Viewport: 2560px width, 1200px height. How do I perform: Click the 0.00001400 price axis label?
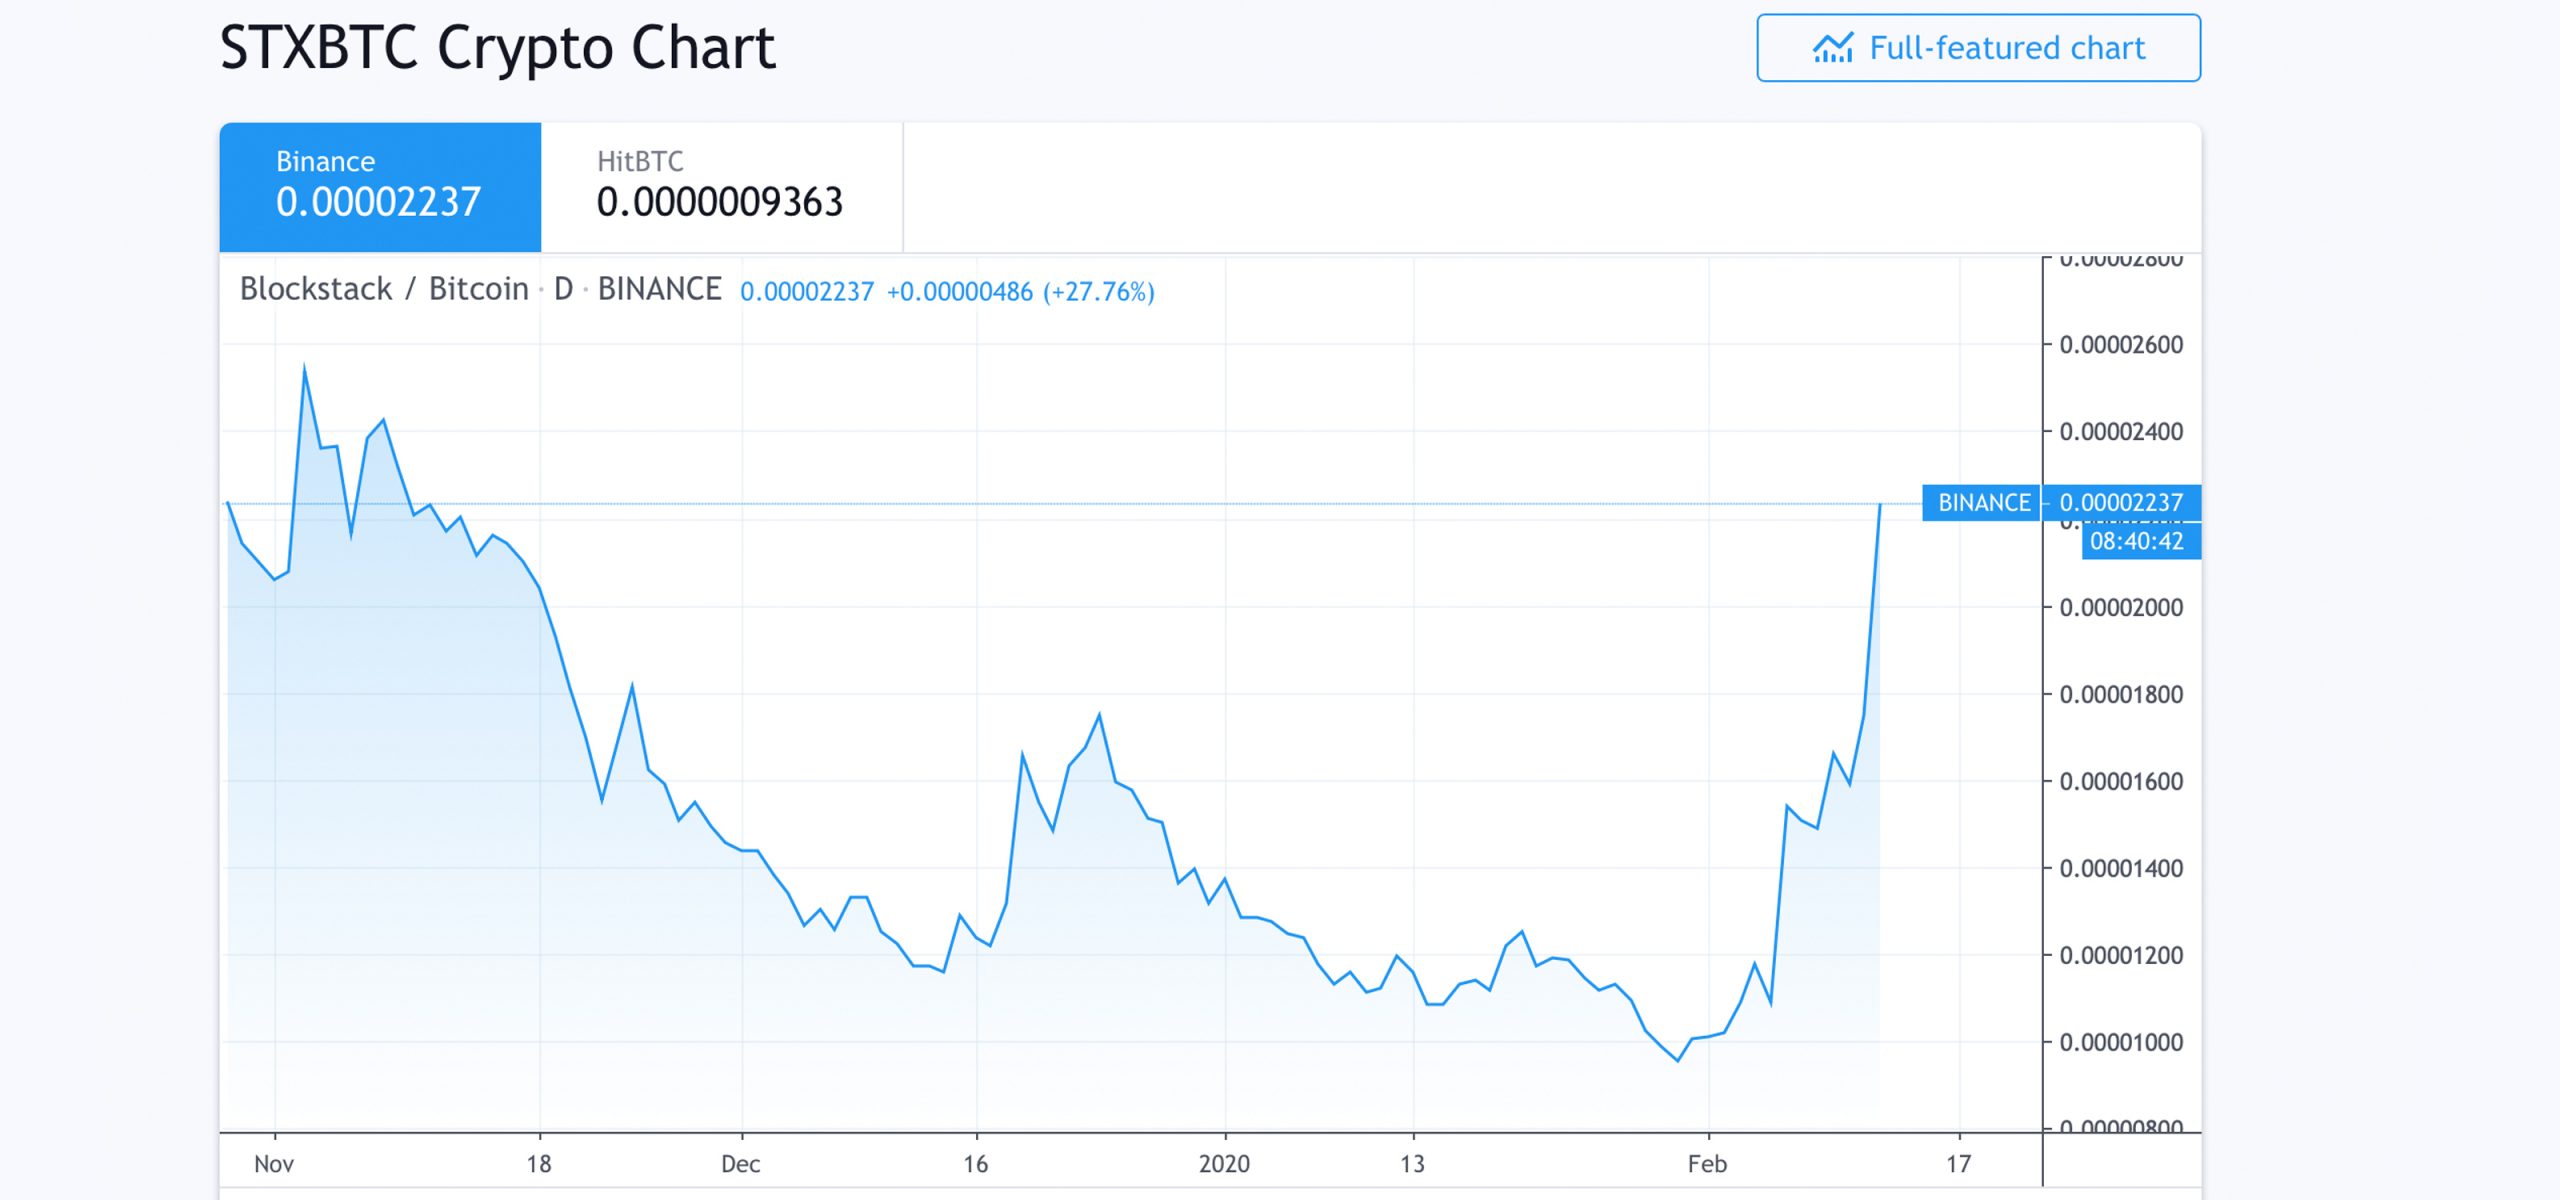point(2121,869)
